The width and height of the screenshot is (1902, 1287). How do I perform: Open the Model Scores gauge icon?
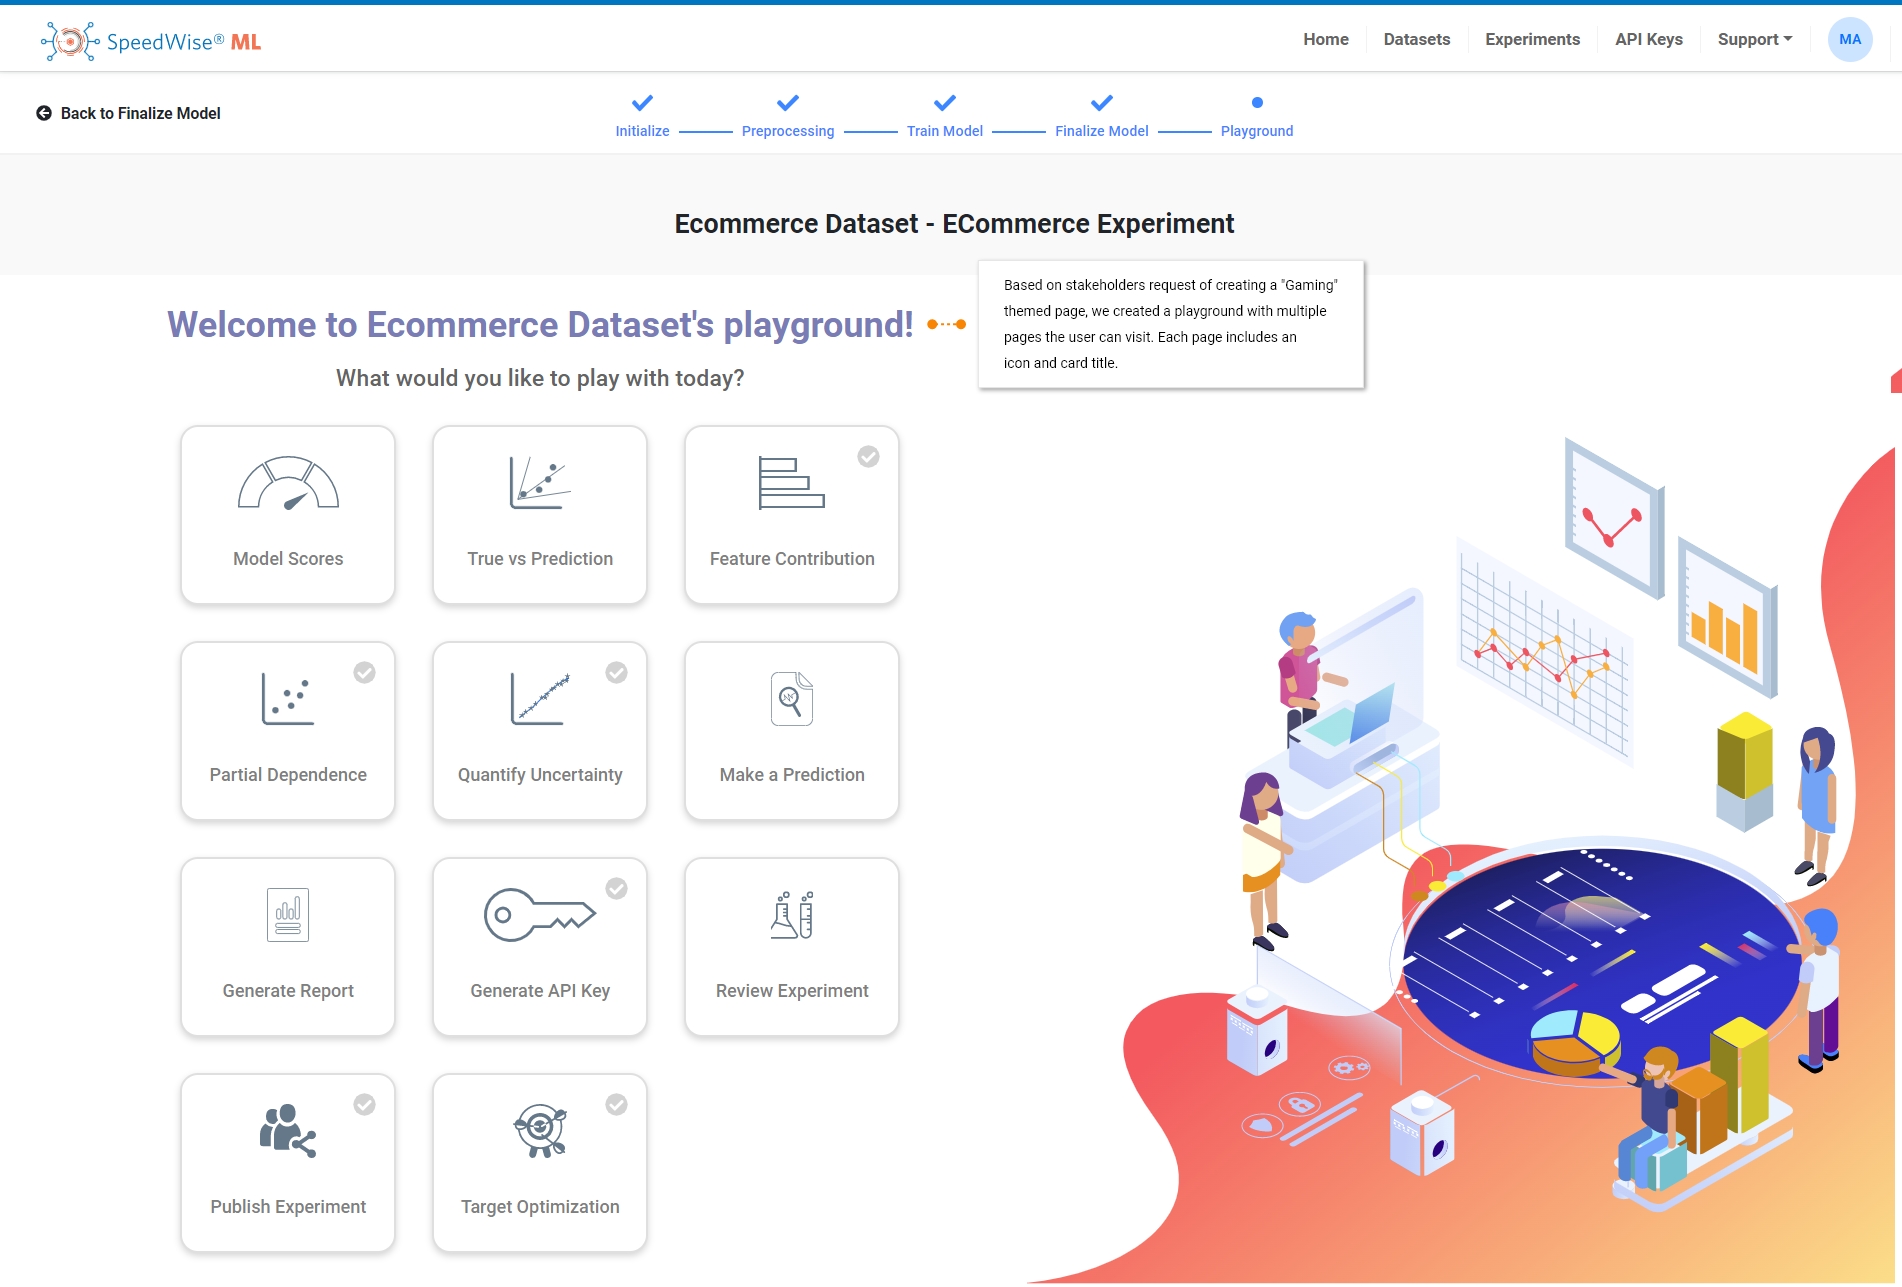click(288, 484)
